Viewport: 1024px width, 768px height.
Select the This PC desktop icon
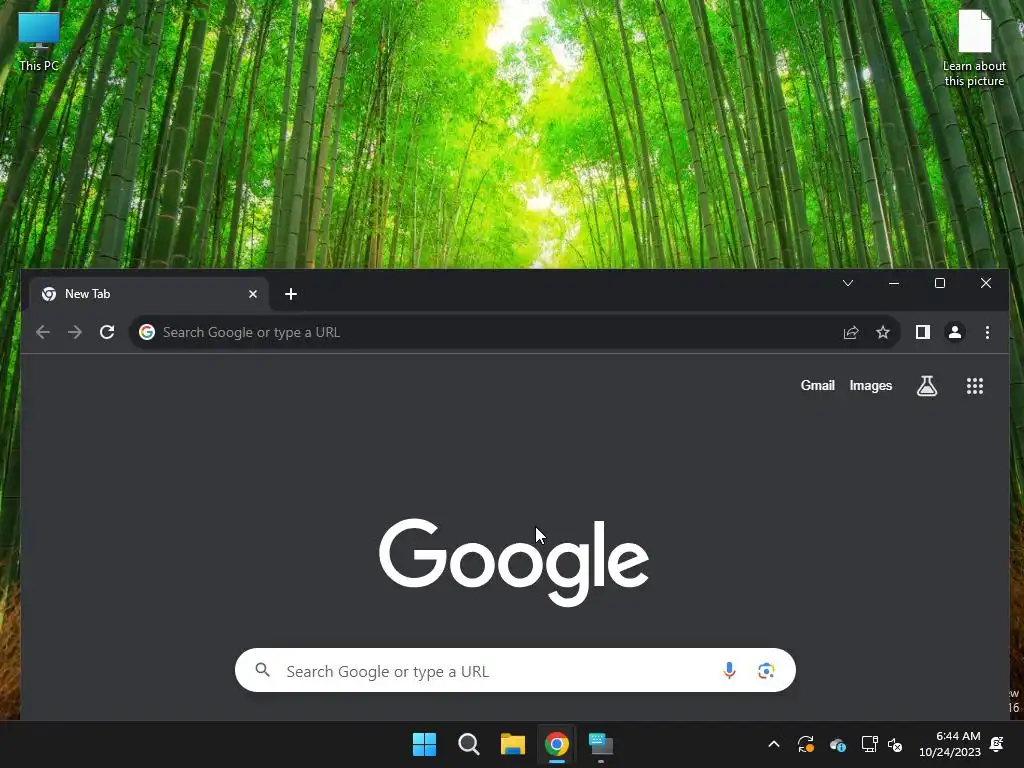[x=39, y=42]
